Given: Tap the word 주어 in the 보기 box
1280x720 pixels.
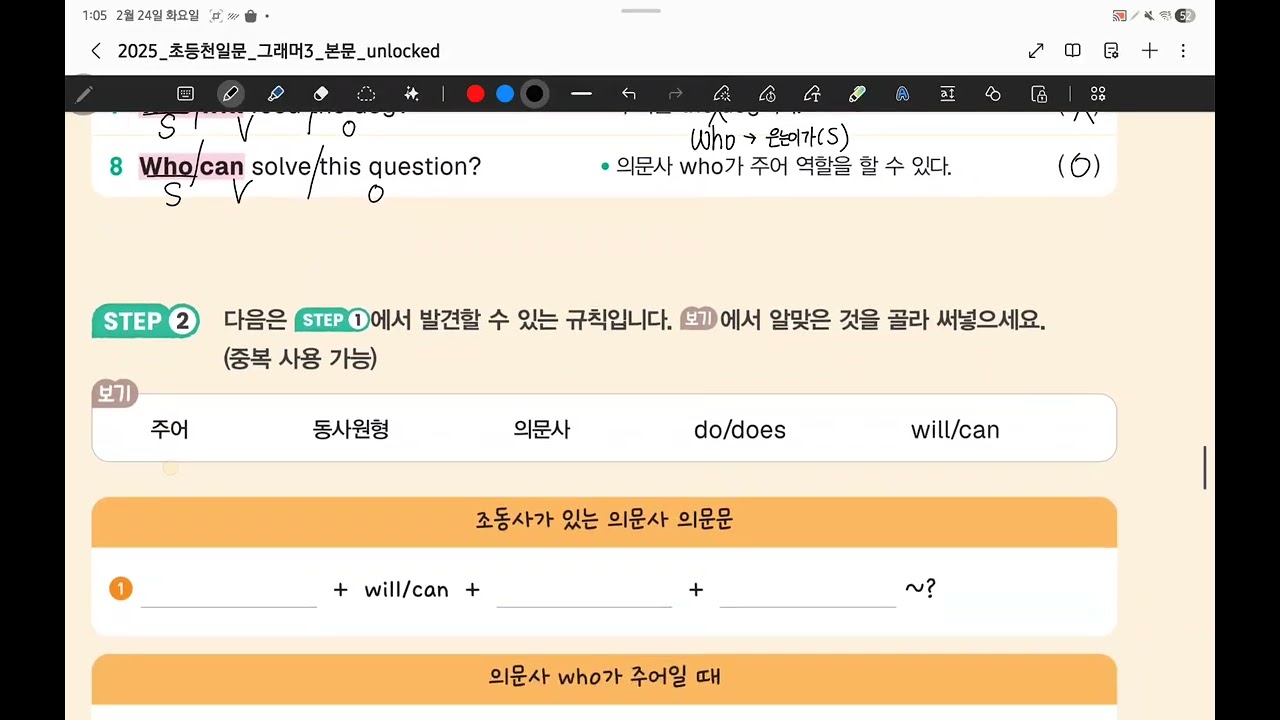Looking at the screenshot, I should click(x=169, y=430).
